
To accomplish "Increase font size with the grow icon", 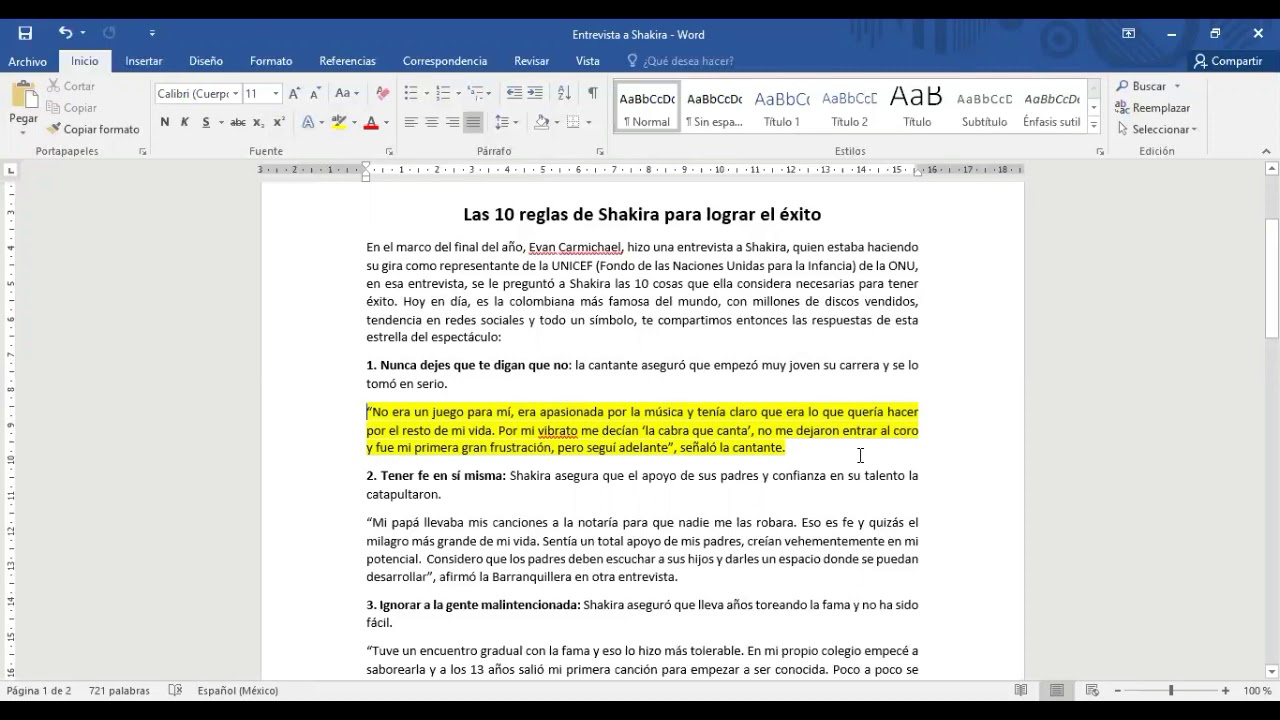I will (x=294, y=93).
